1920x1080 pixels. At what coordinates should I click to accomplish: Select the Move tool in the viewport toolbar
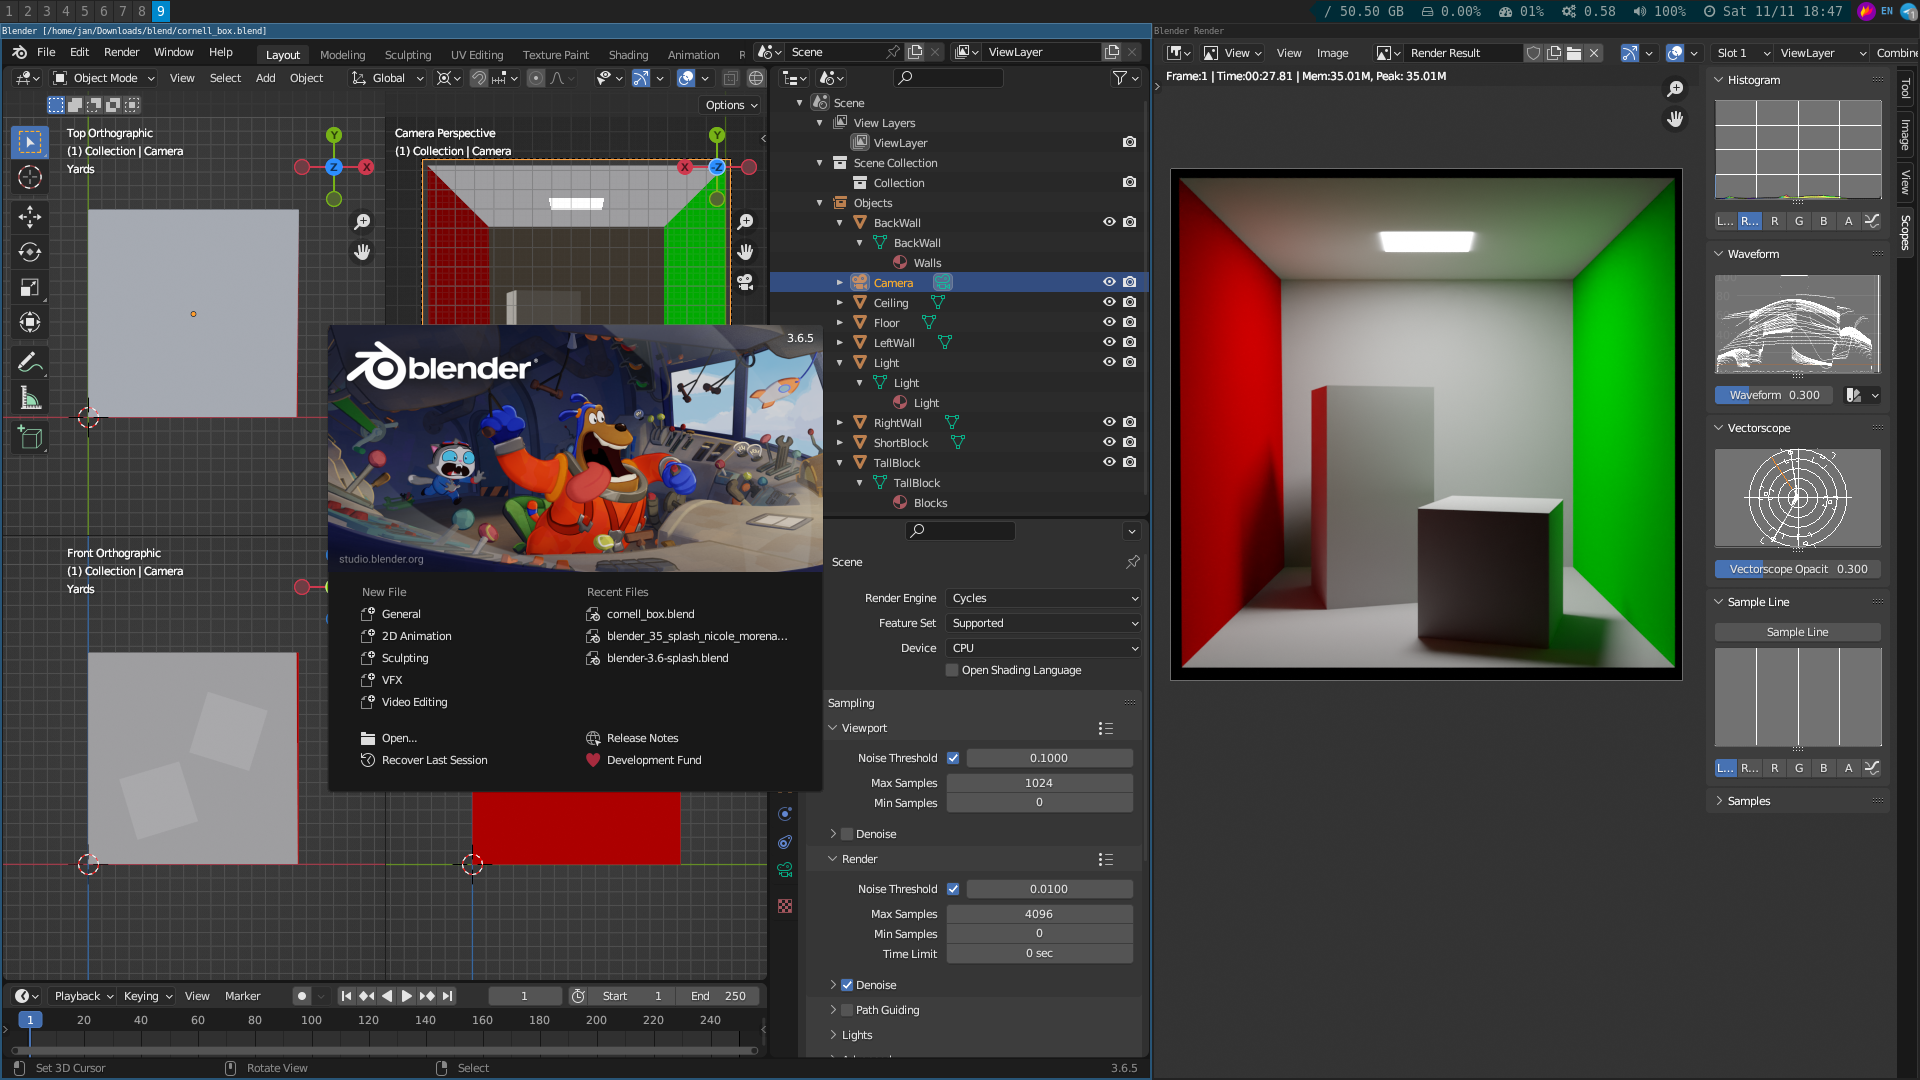[x=29, y=217]
